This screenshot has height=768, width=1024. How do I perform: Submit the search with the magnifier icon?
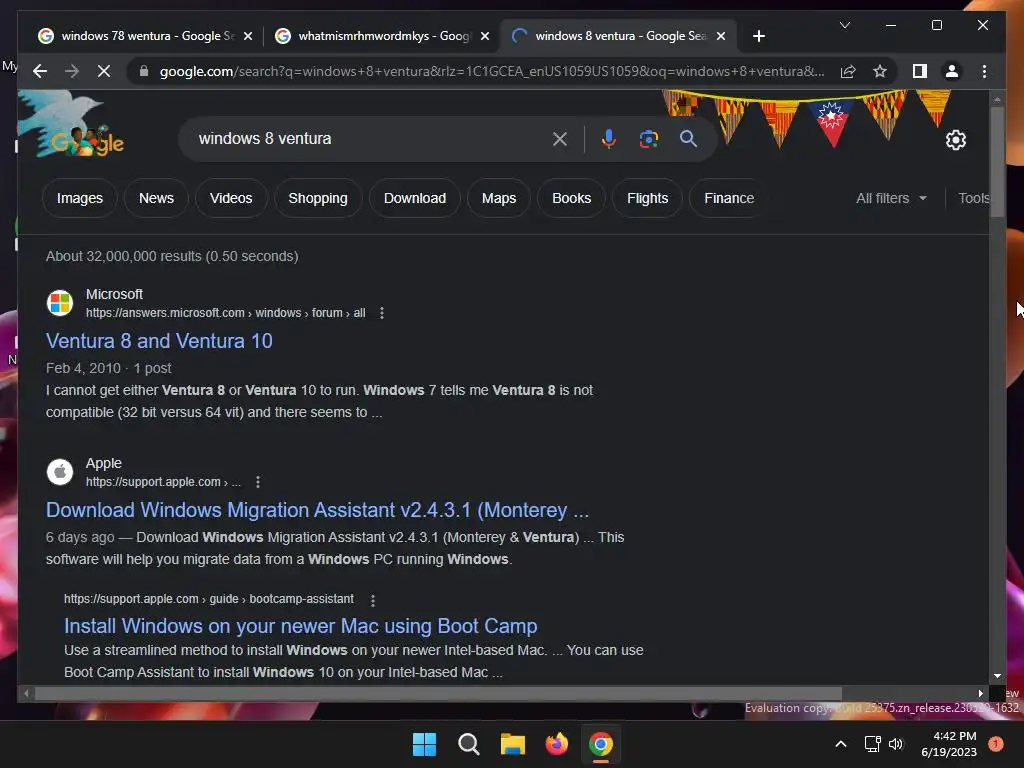(688, 138)
